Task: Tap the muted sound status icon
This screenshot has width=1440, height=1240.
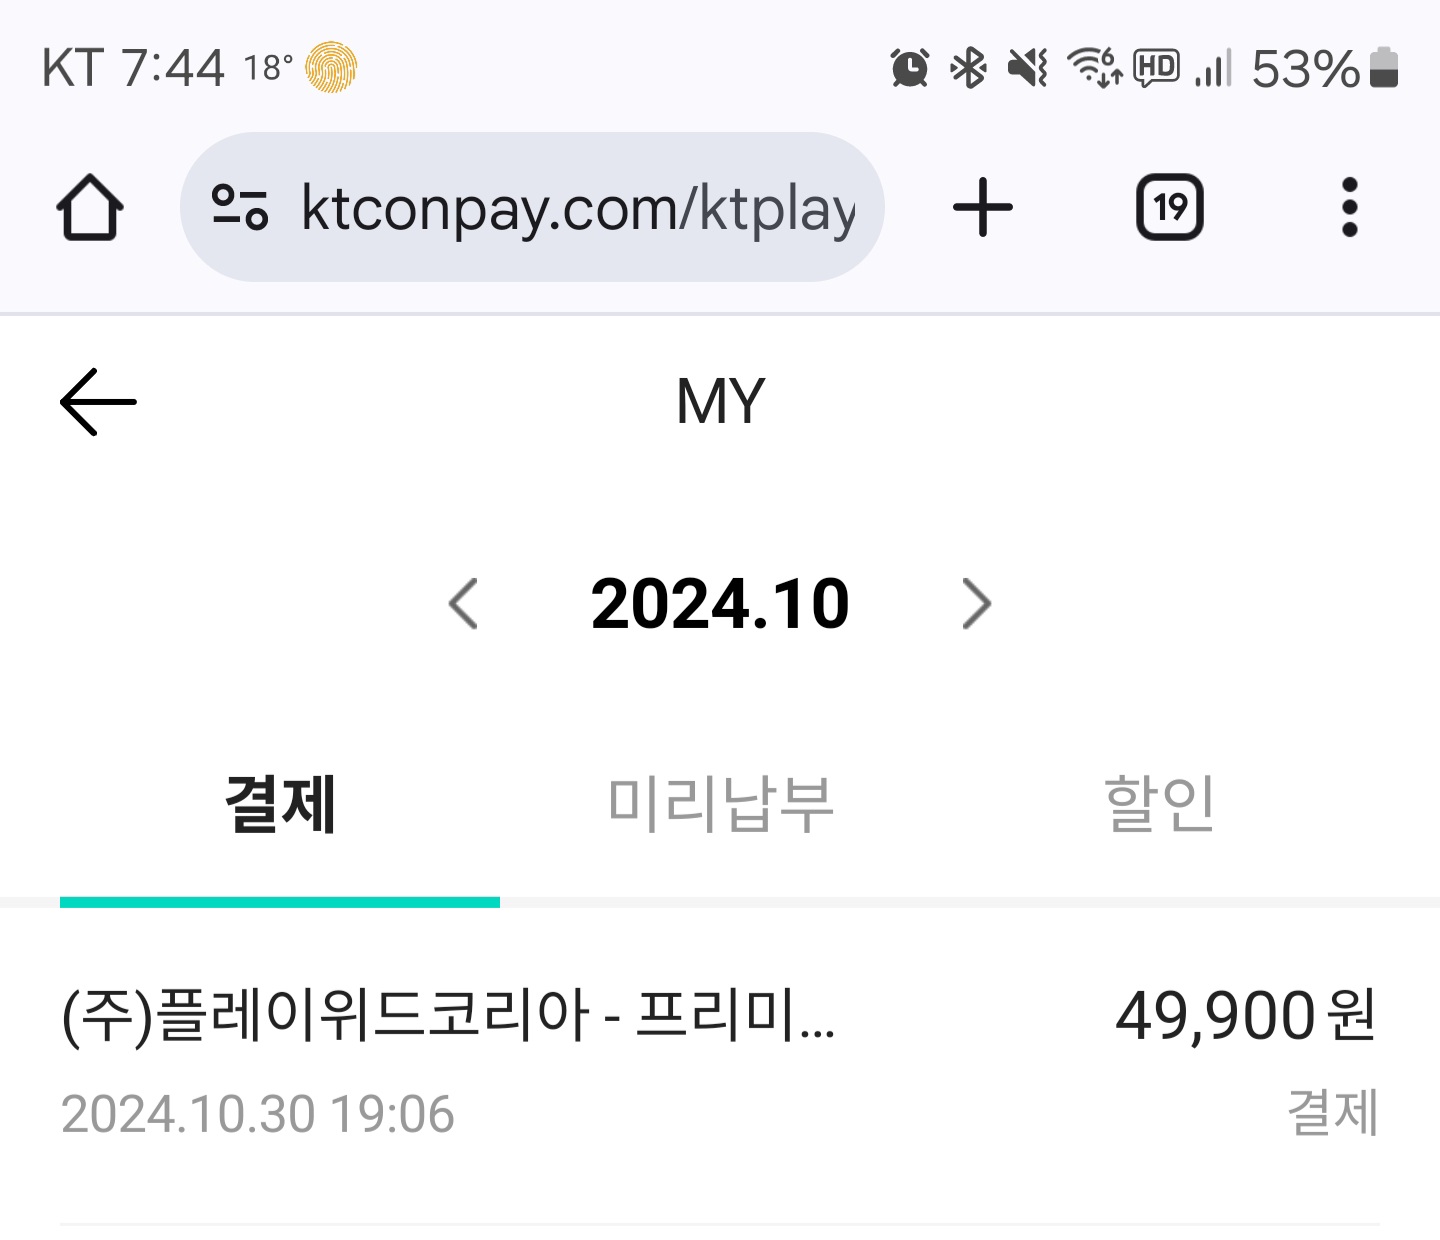Action: pos(1027,68)
